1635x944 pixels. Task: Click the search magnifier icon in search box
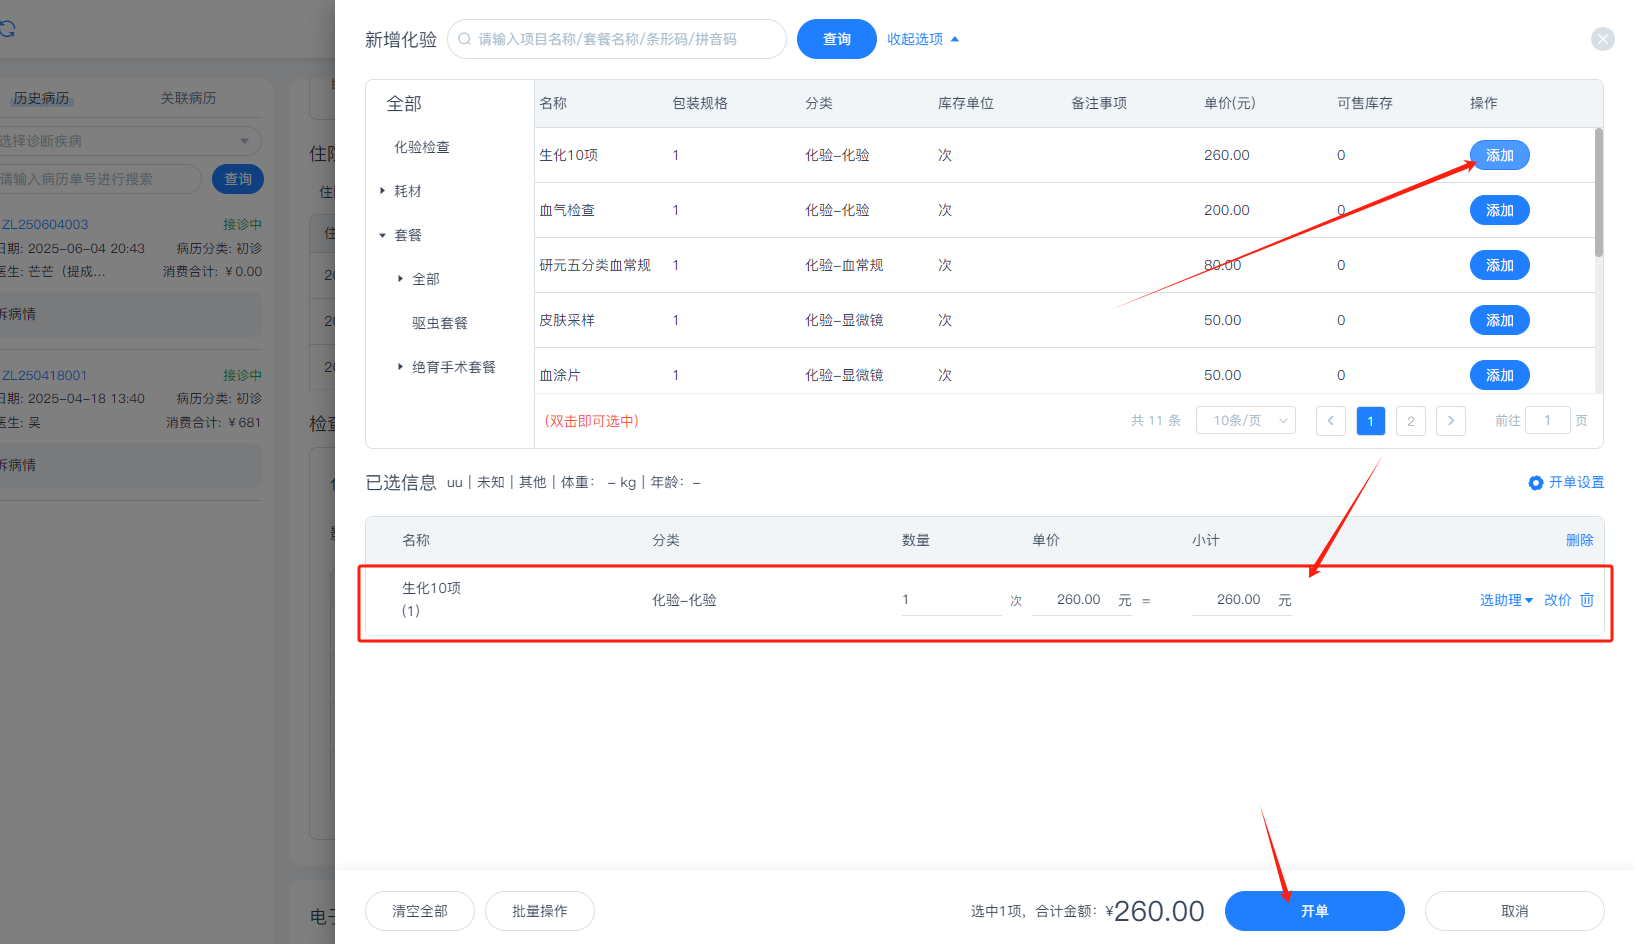pyautogui.click(x=464, y=39)
